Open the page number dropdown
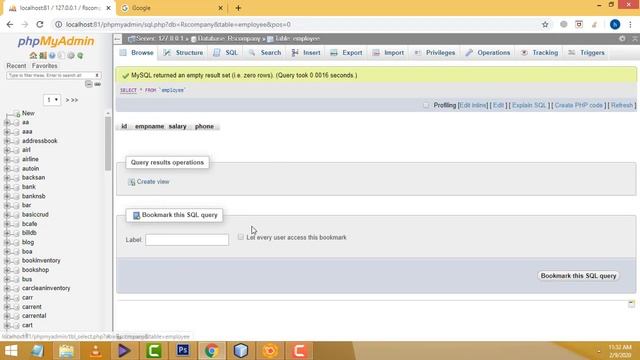The height and width of the screenshot is (360, 640). [52, 100]
